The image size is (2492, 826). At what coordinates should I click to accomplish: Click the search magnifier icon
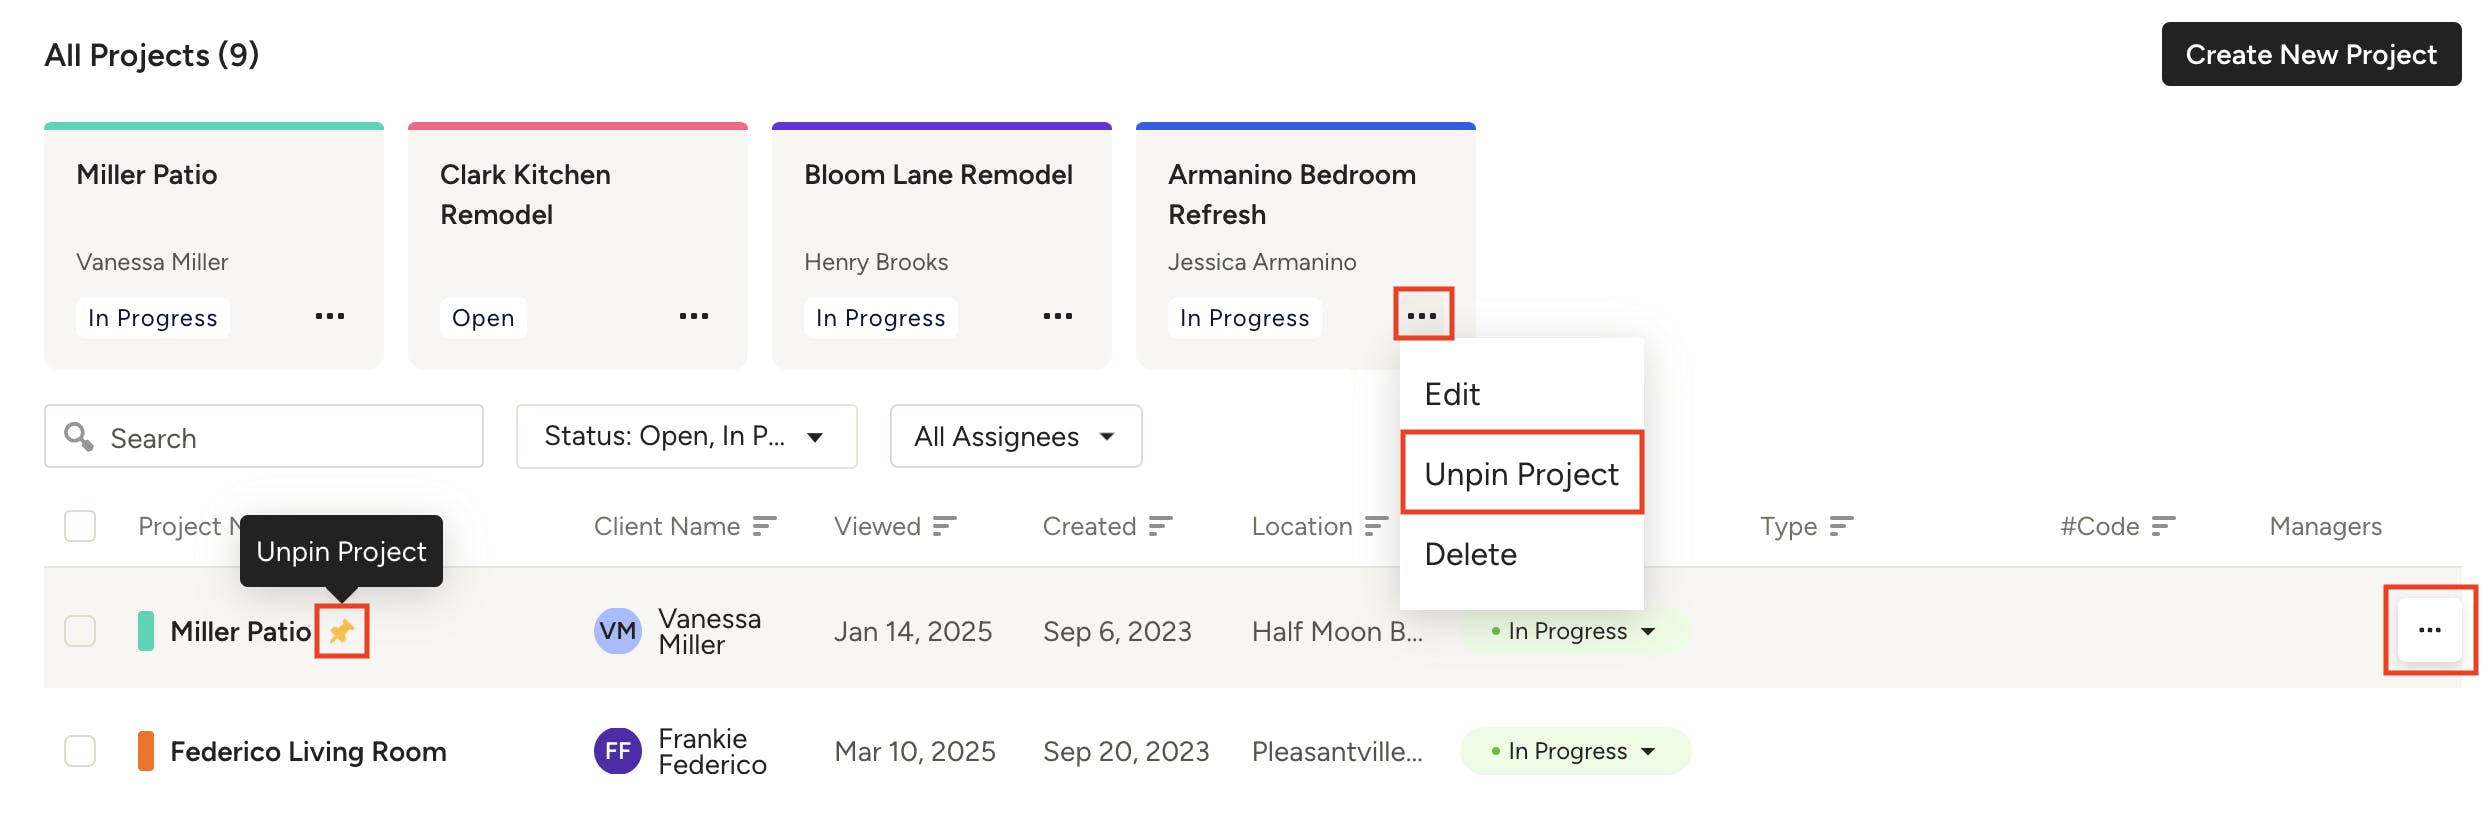click(78, 437)
